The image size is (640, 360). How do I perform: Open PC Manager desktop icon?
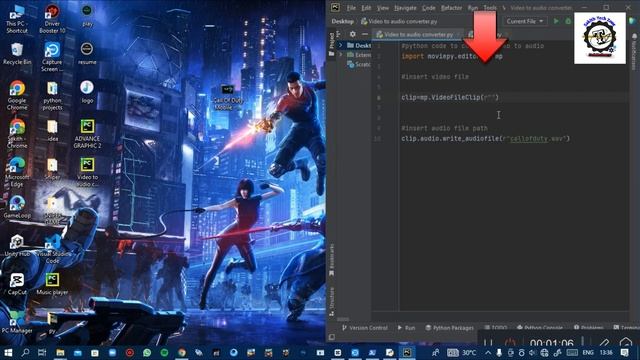[x=17, y=322]
